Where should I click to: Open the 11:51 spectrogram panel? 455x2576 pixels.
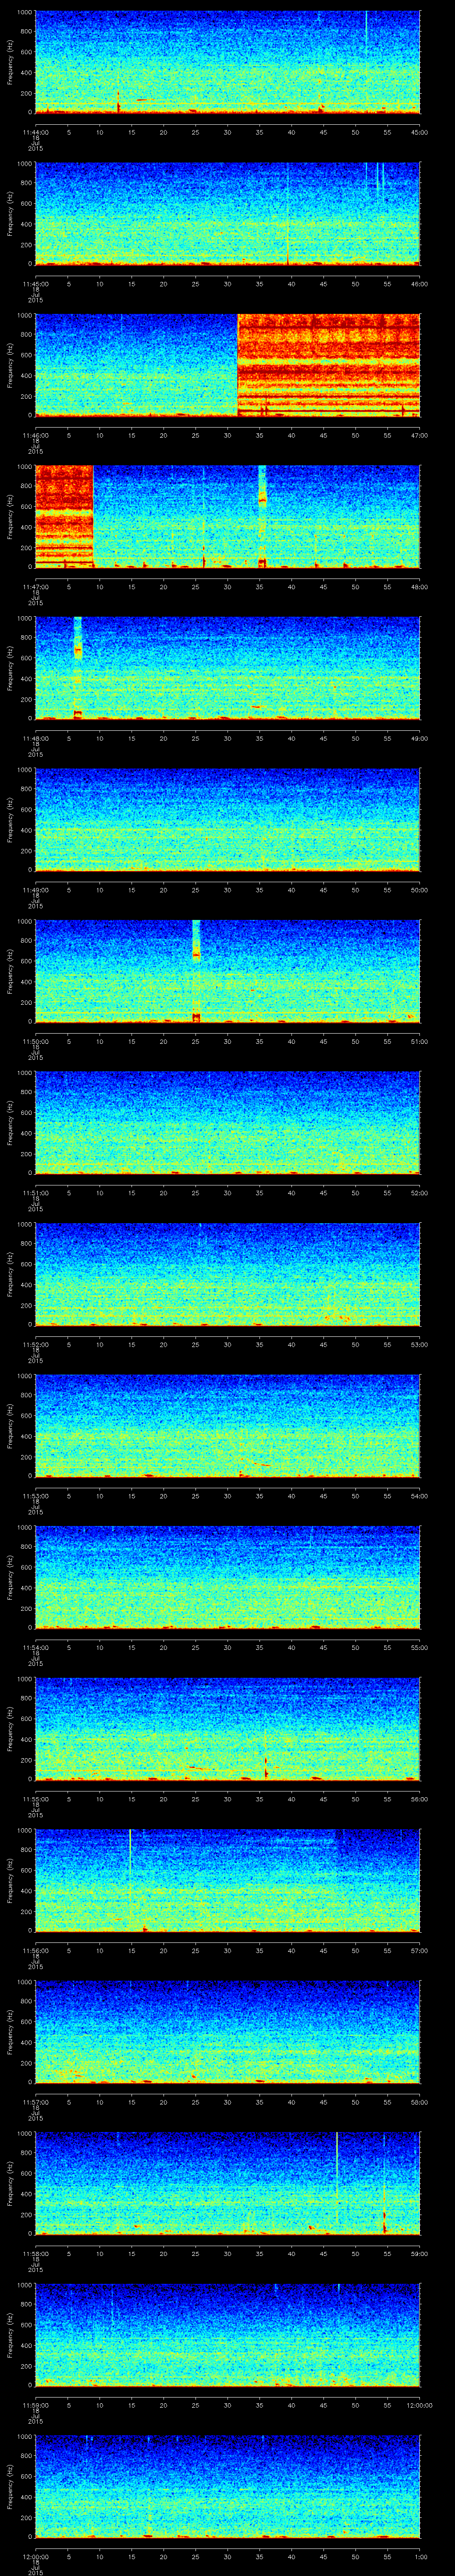coord(227,1122)
